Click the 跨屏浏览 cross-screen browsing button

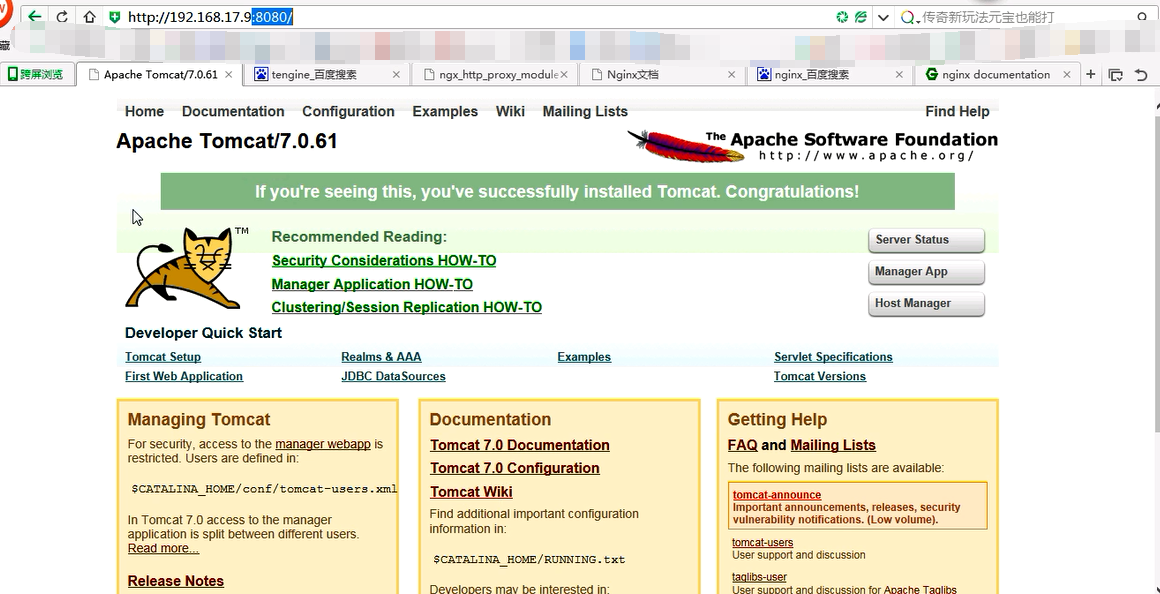coord(36,74)
